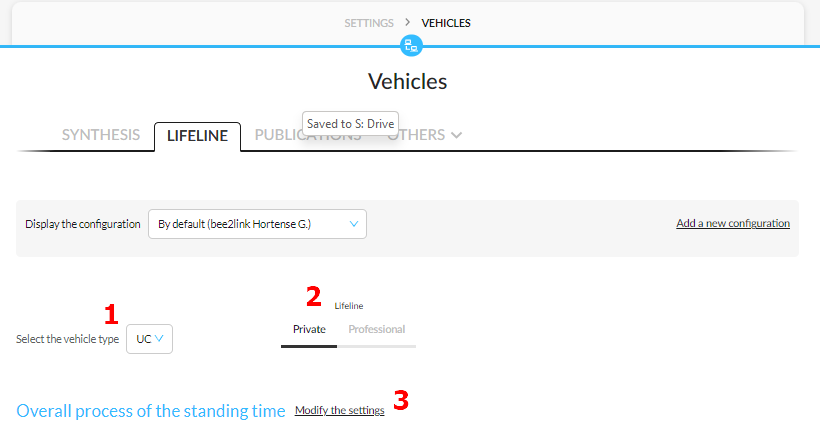Click 'Overall process of the standing time' heading
The height and width of the screenshot is (436, 820).
coord(151,411)
